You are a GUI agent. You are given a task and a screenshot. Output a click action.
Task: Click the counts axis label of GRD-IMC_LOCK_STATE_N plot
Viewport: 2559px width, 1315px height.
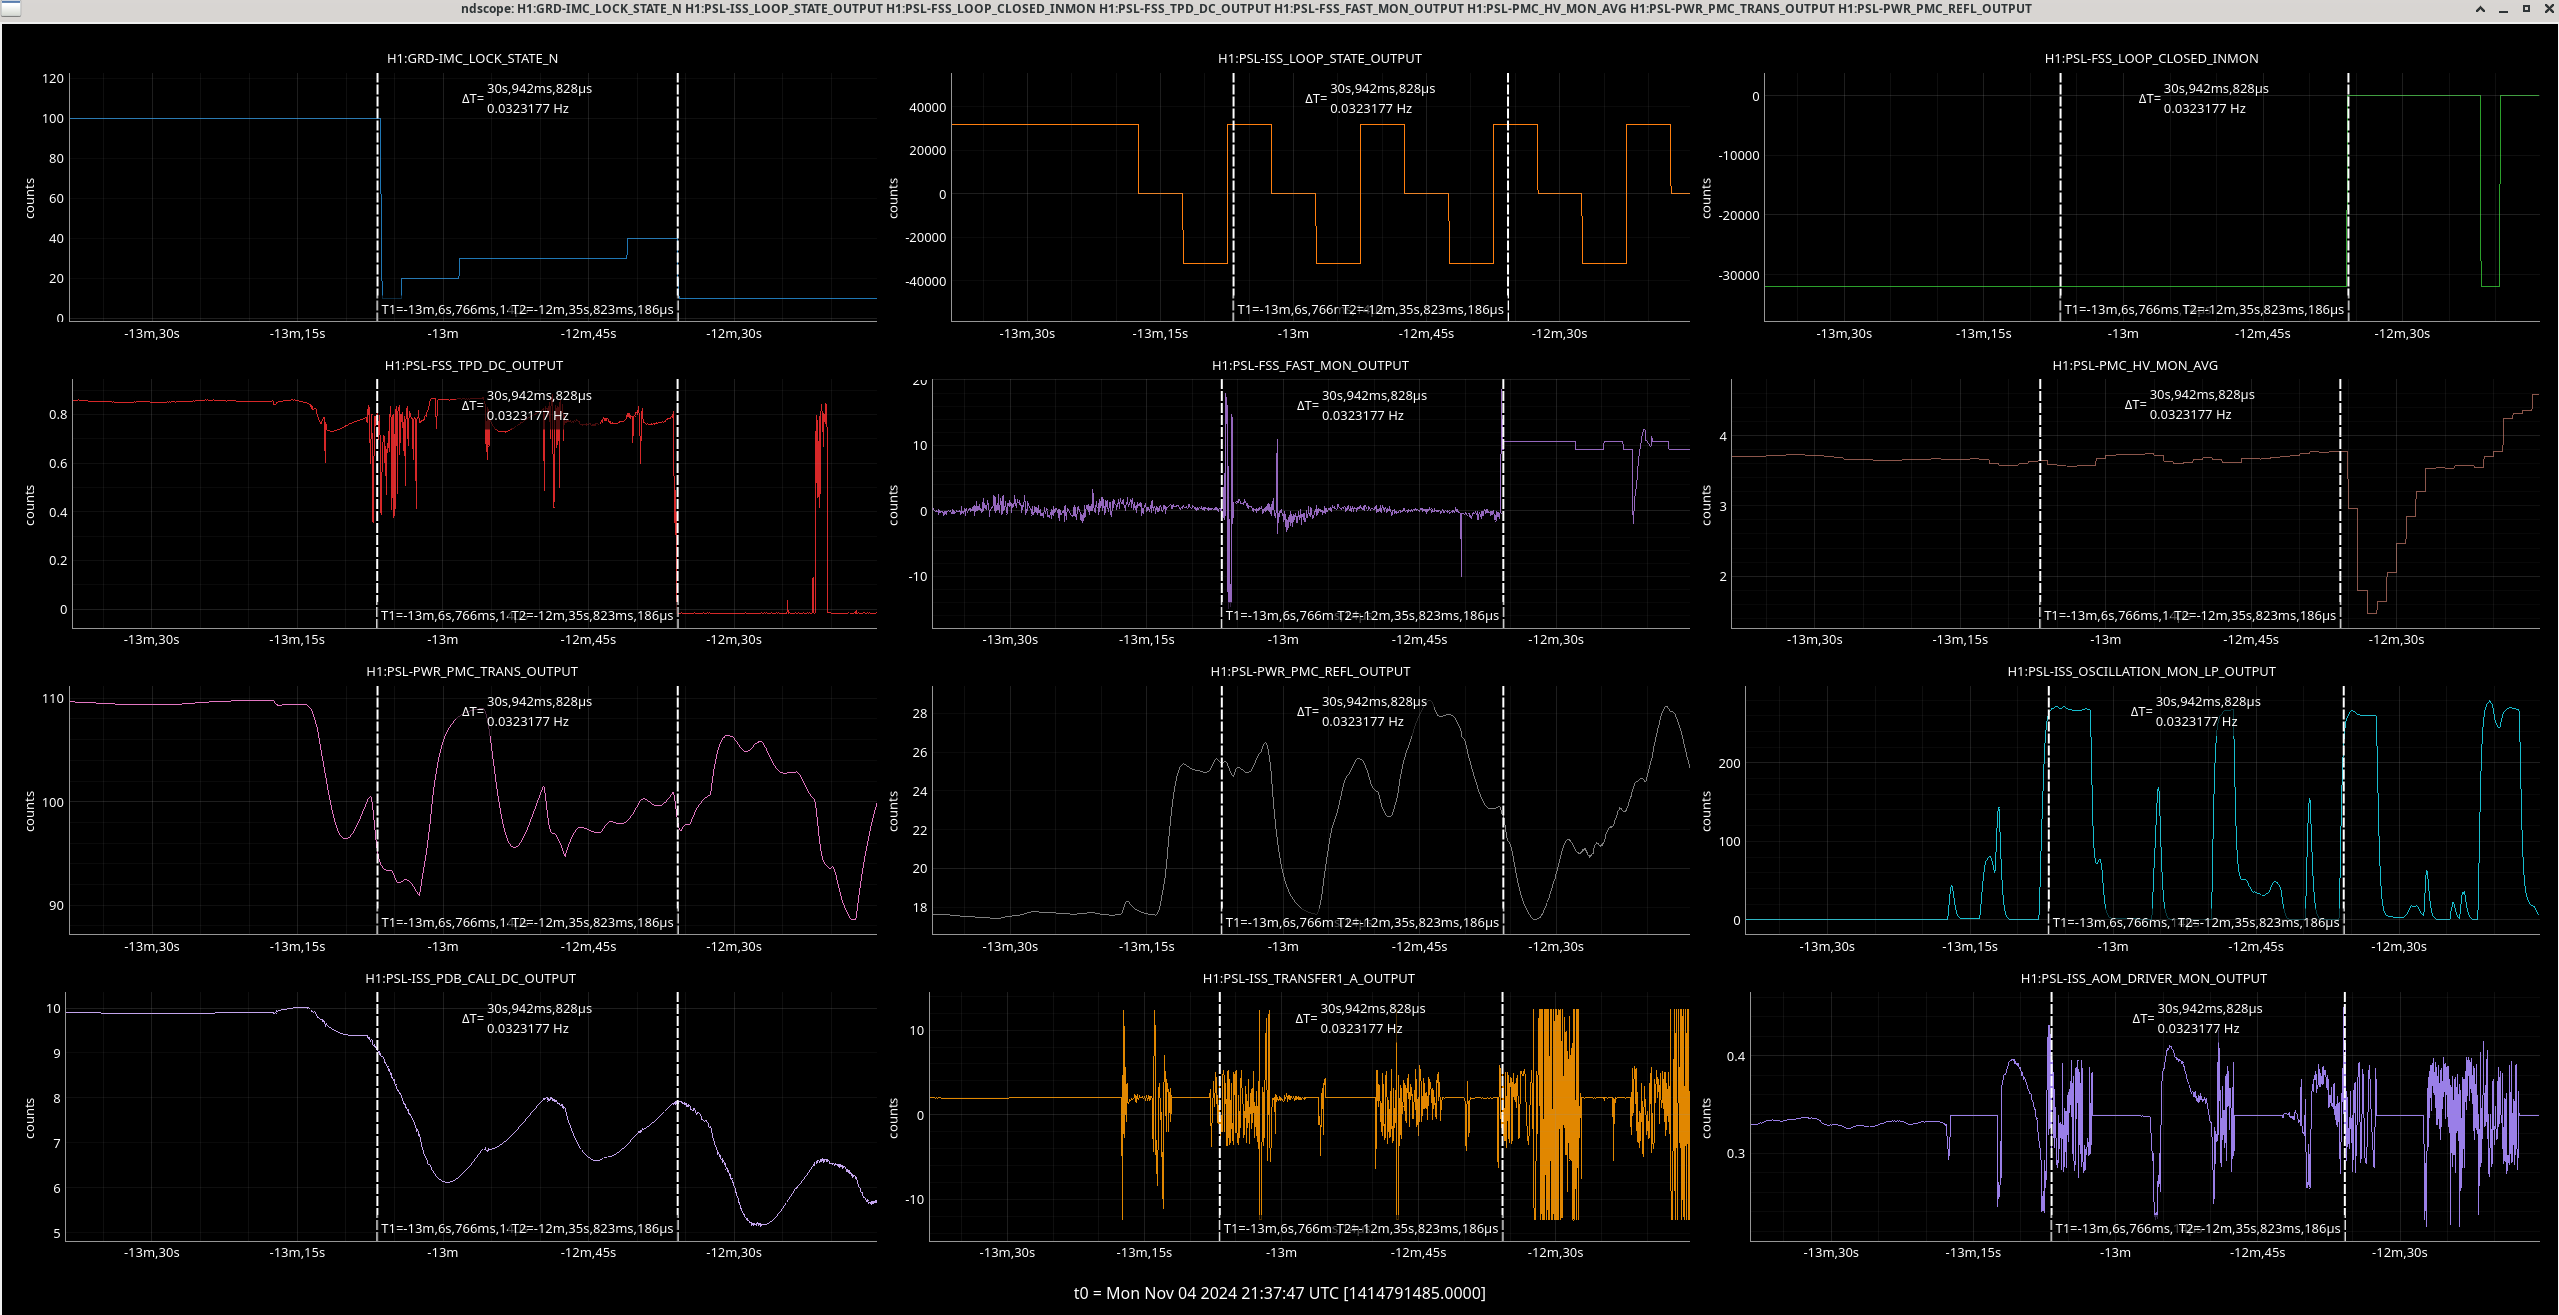tap(30, 199)
